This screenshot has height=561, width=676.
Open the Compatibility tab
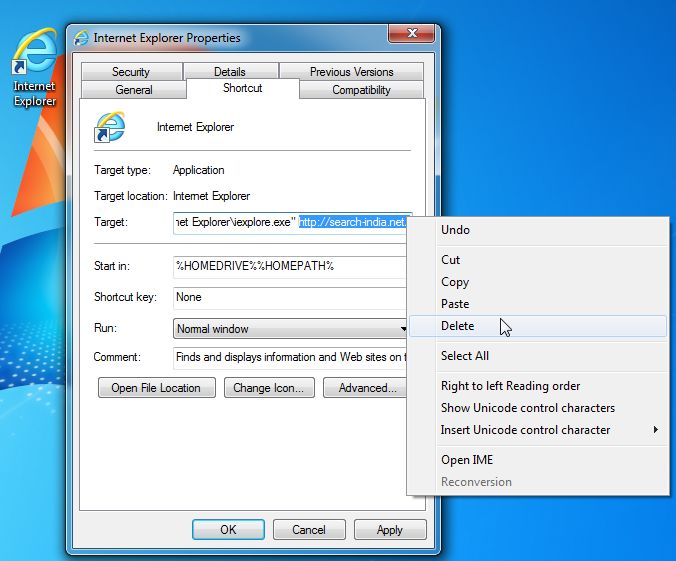pyautogui.click(x=361, y=90)
